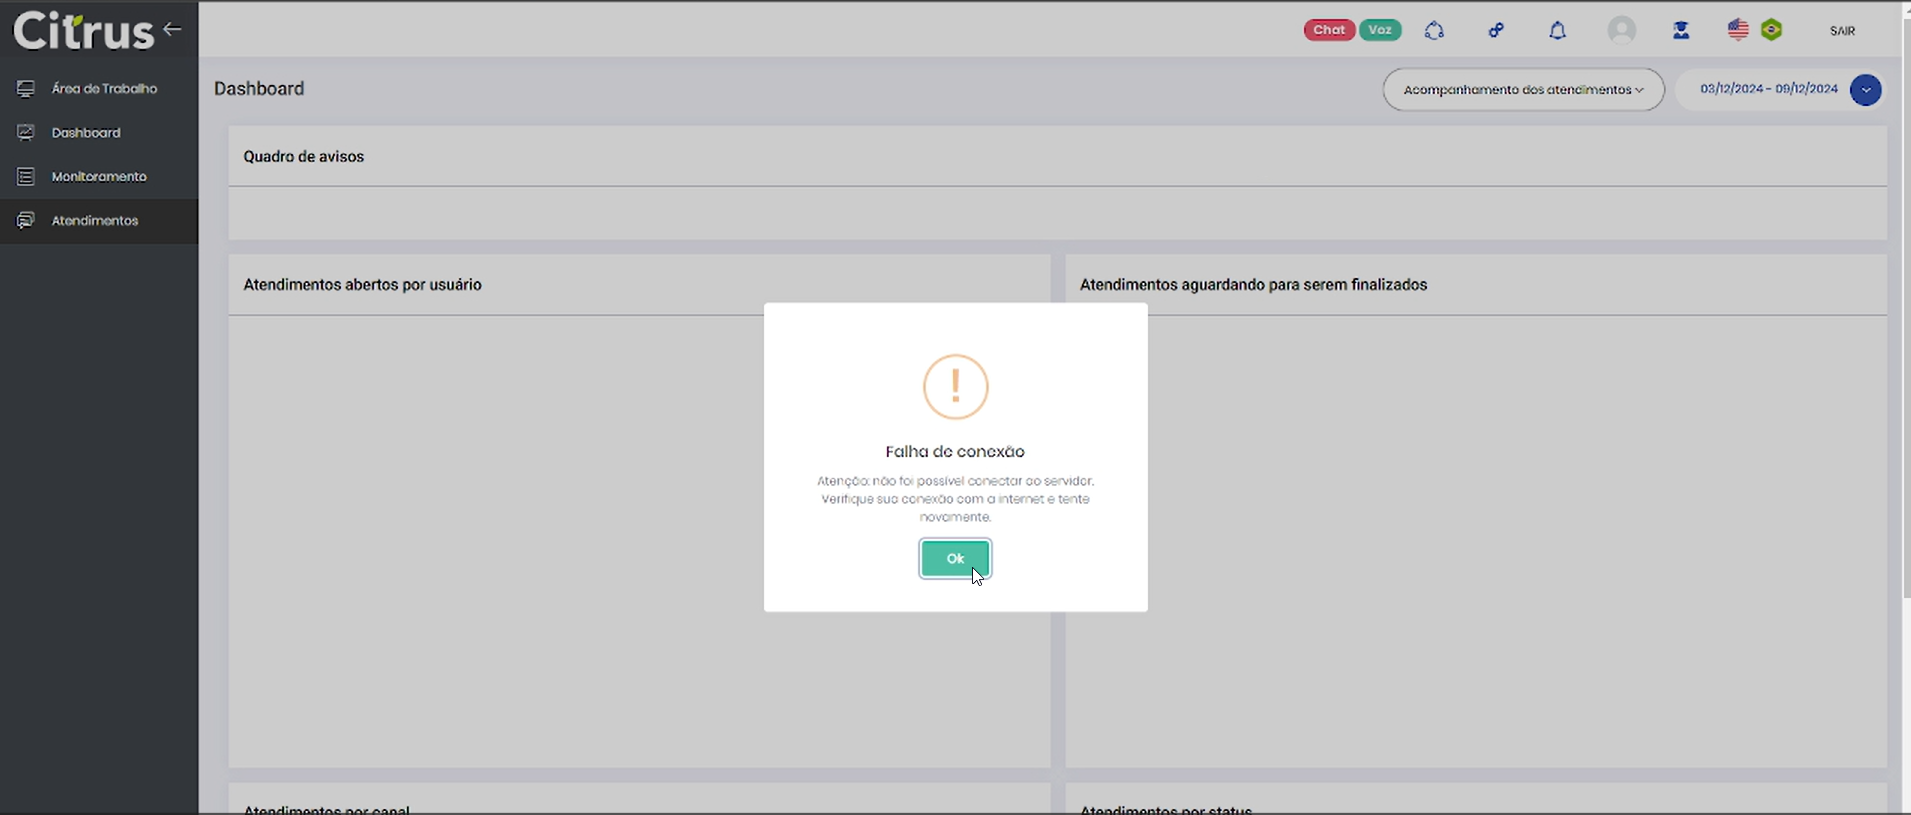Click the Citrus logo
Screen dimensions: 1911x815
click(x=84, y=31)
